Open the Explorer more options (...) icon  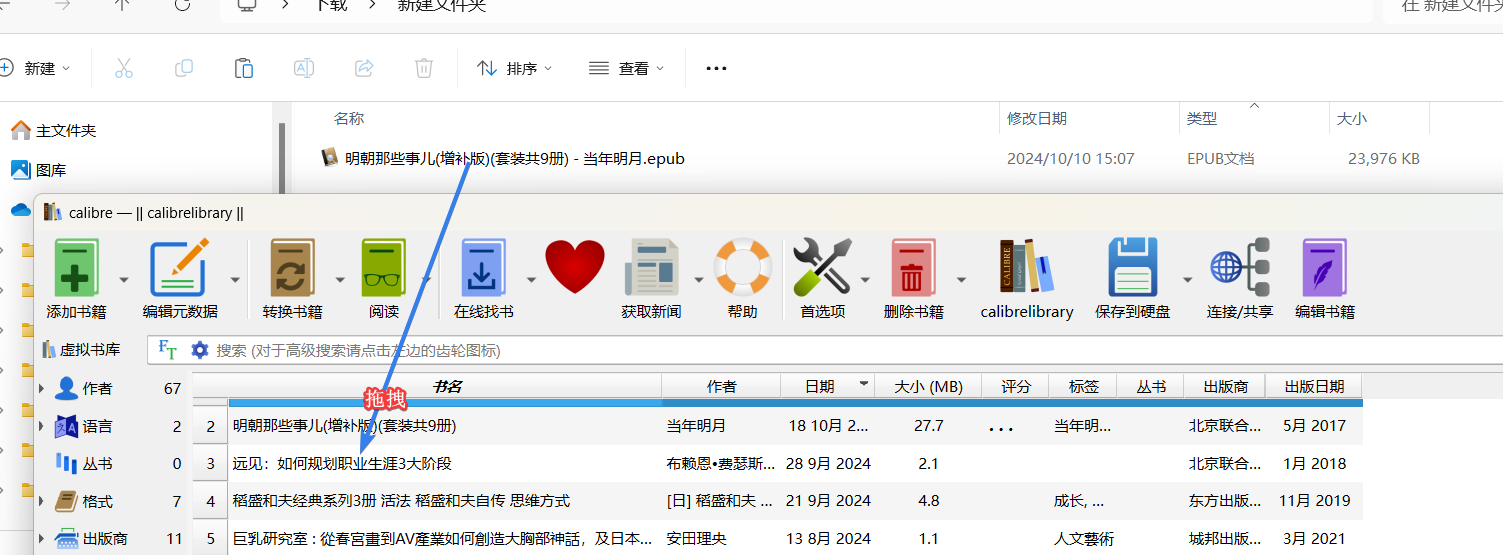tap(716, 68)
